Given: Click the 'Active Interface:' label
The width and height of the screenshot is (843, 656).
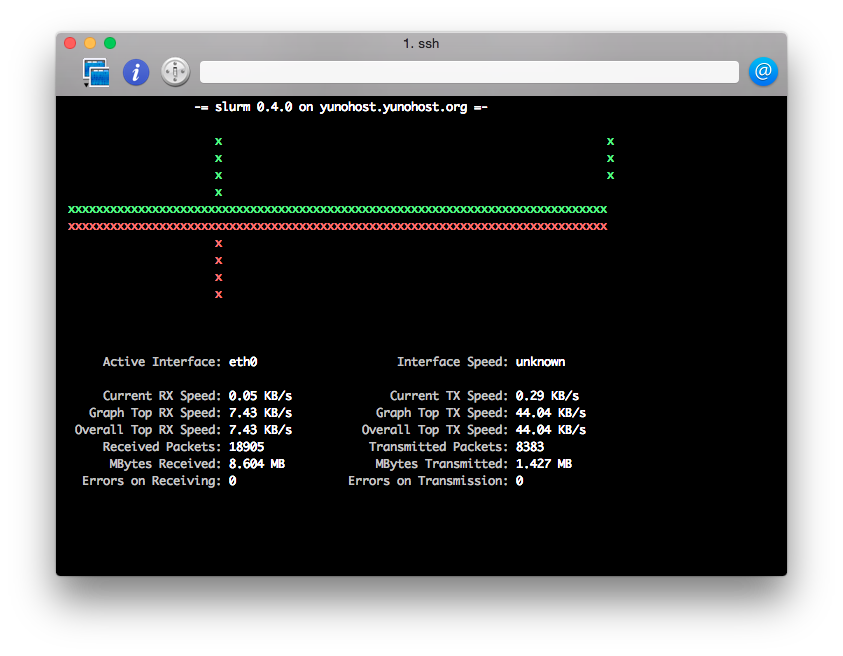Looking at the screenshot, I should click(x=162, y=362).
